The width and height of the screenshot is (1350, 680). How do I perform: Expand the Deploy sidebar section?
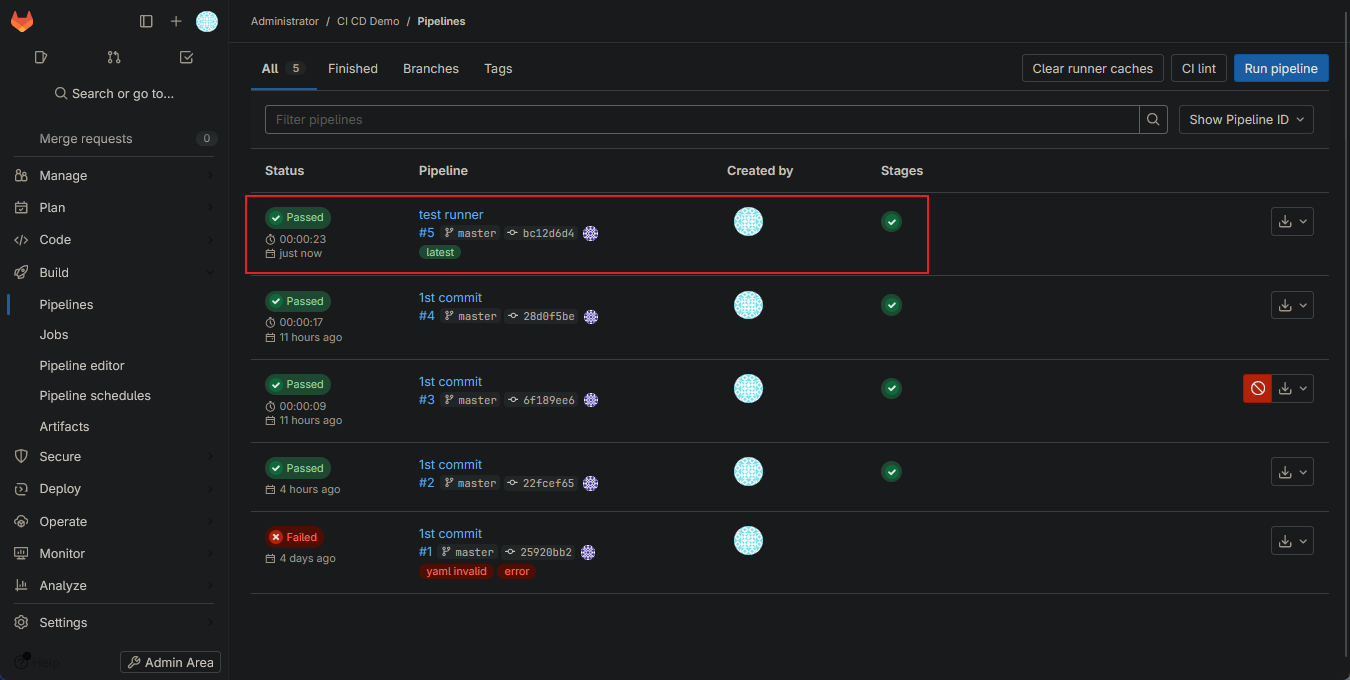click(114, 488)
